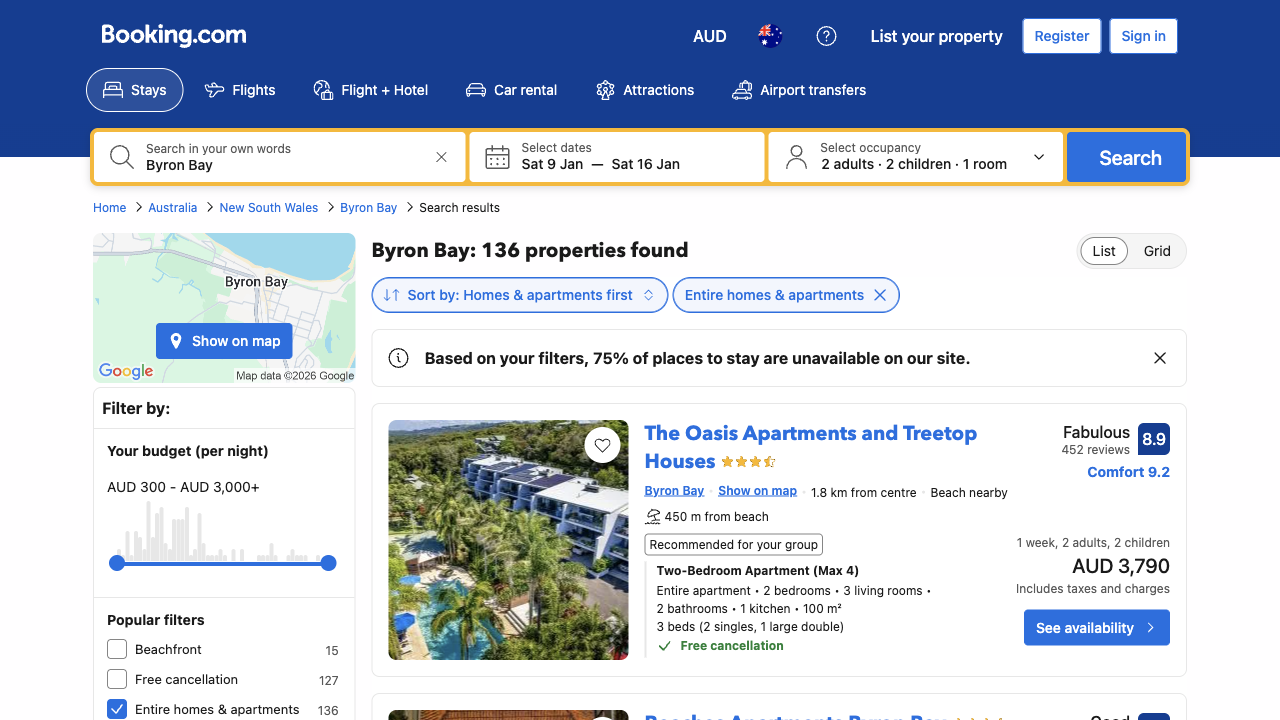Image resolution: width=1280 pixels, height=720 pixels.
Task: Change language via Australian flag icon
Action: (x=770, y=36)
